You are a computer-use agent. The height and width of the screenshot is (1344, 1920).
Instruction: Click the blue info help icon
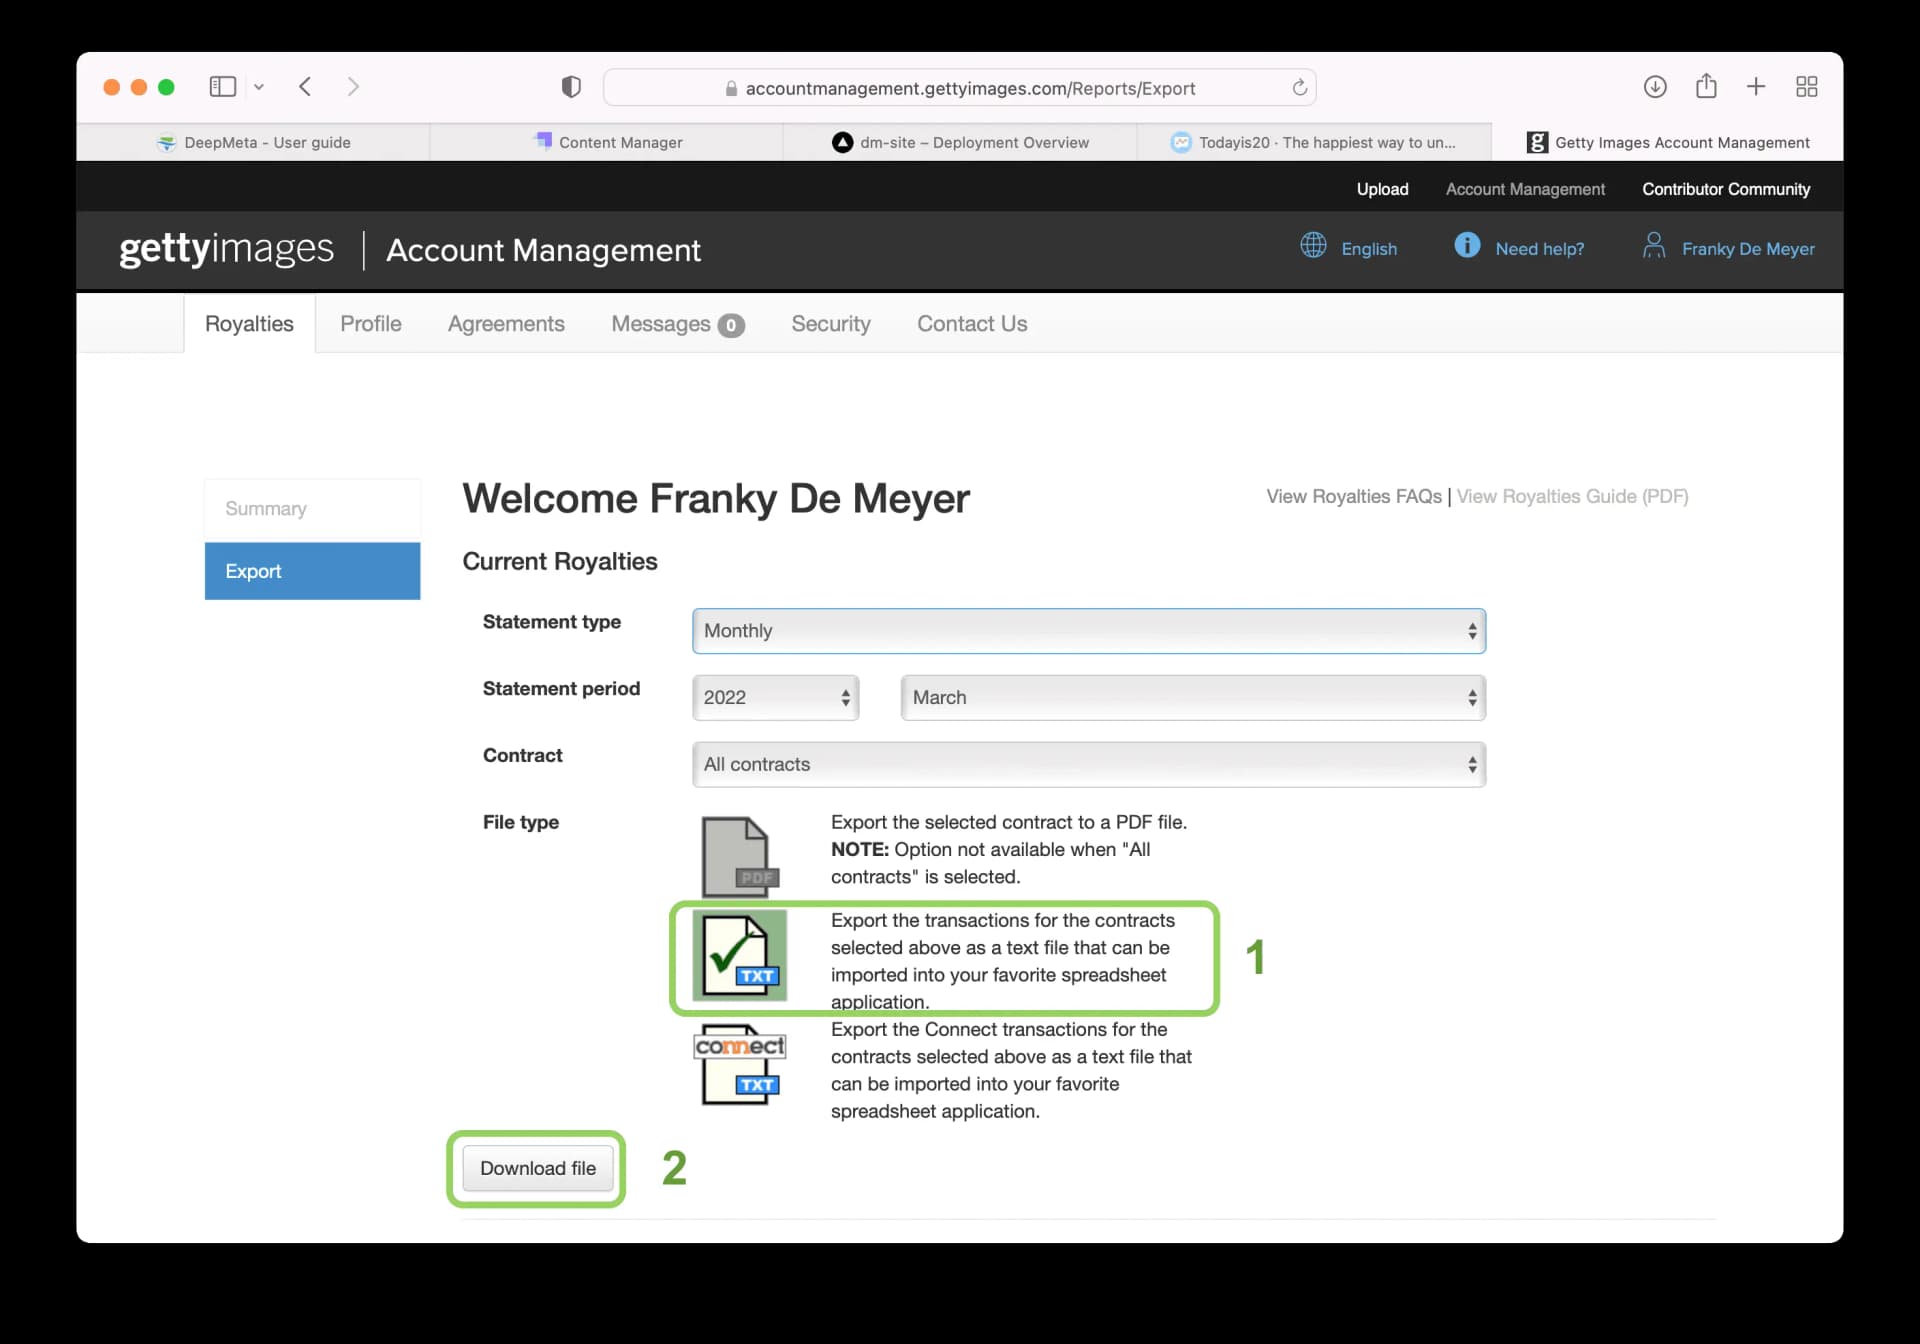[x=1467, y=245]
